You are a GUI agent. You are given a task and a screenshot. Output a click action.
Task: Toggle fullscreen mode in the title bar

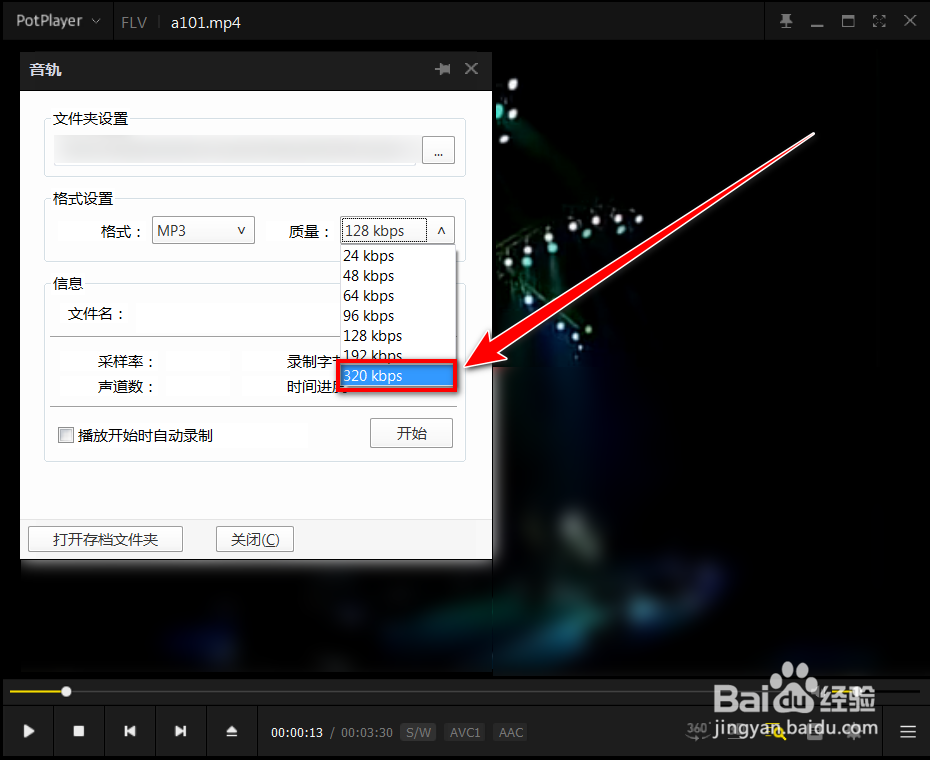coord(879,21)
